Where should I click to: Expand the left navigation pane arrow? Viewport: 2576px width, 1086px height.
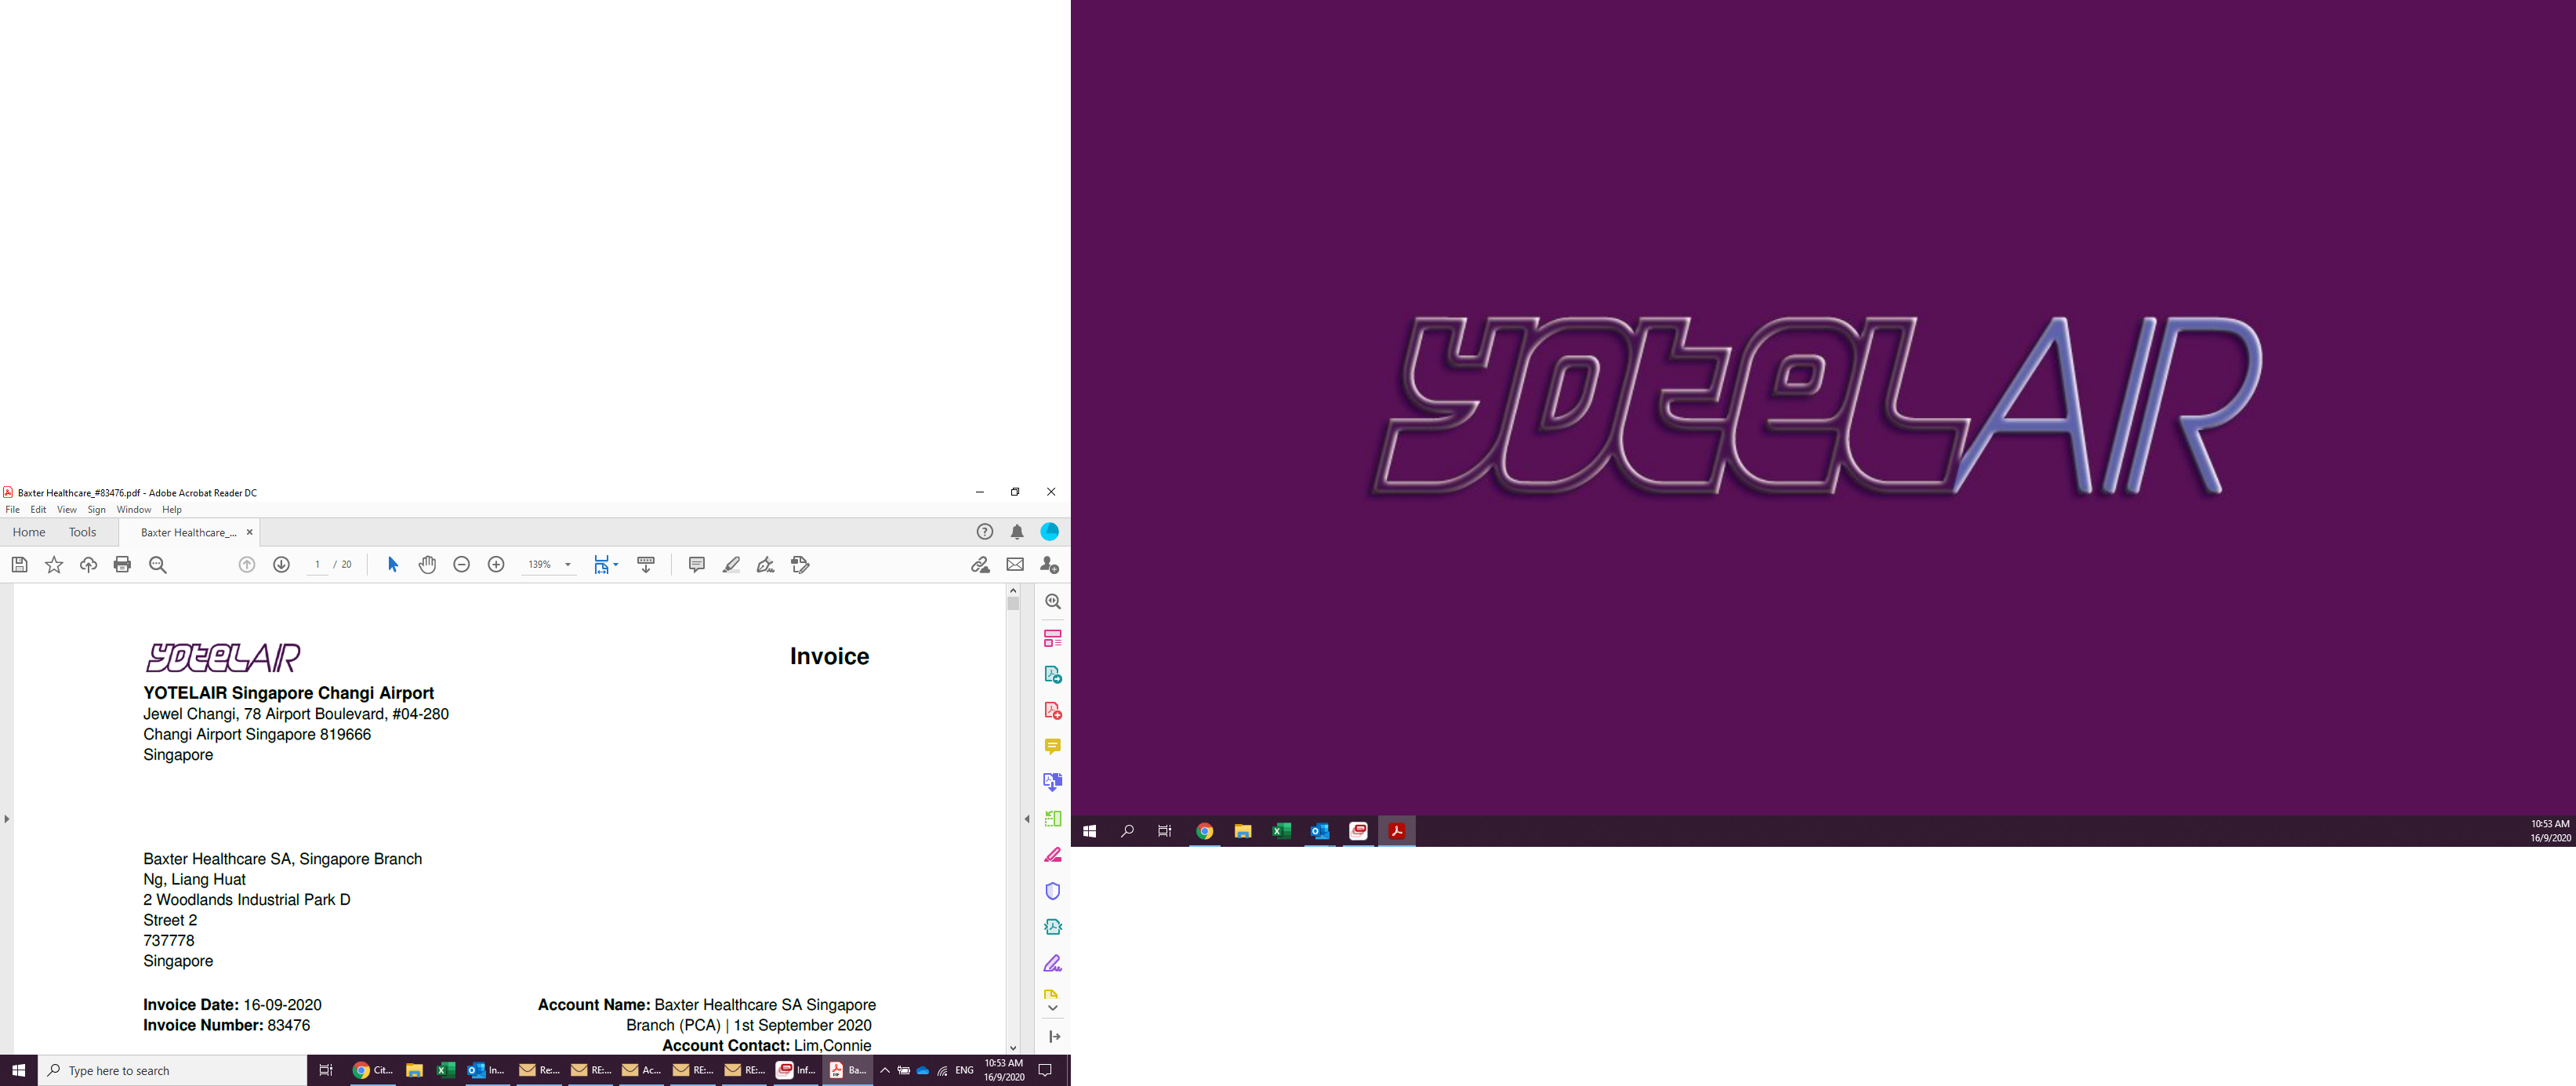[7, 819]
